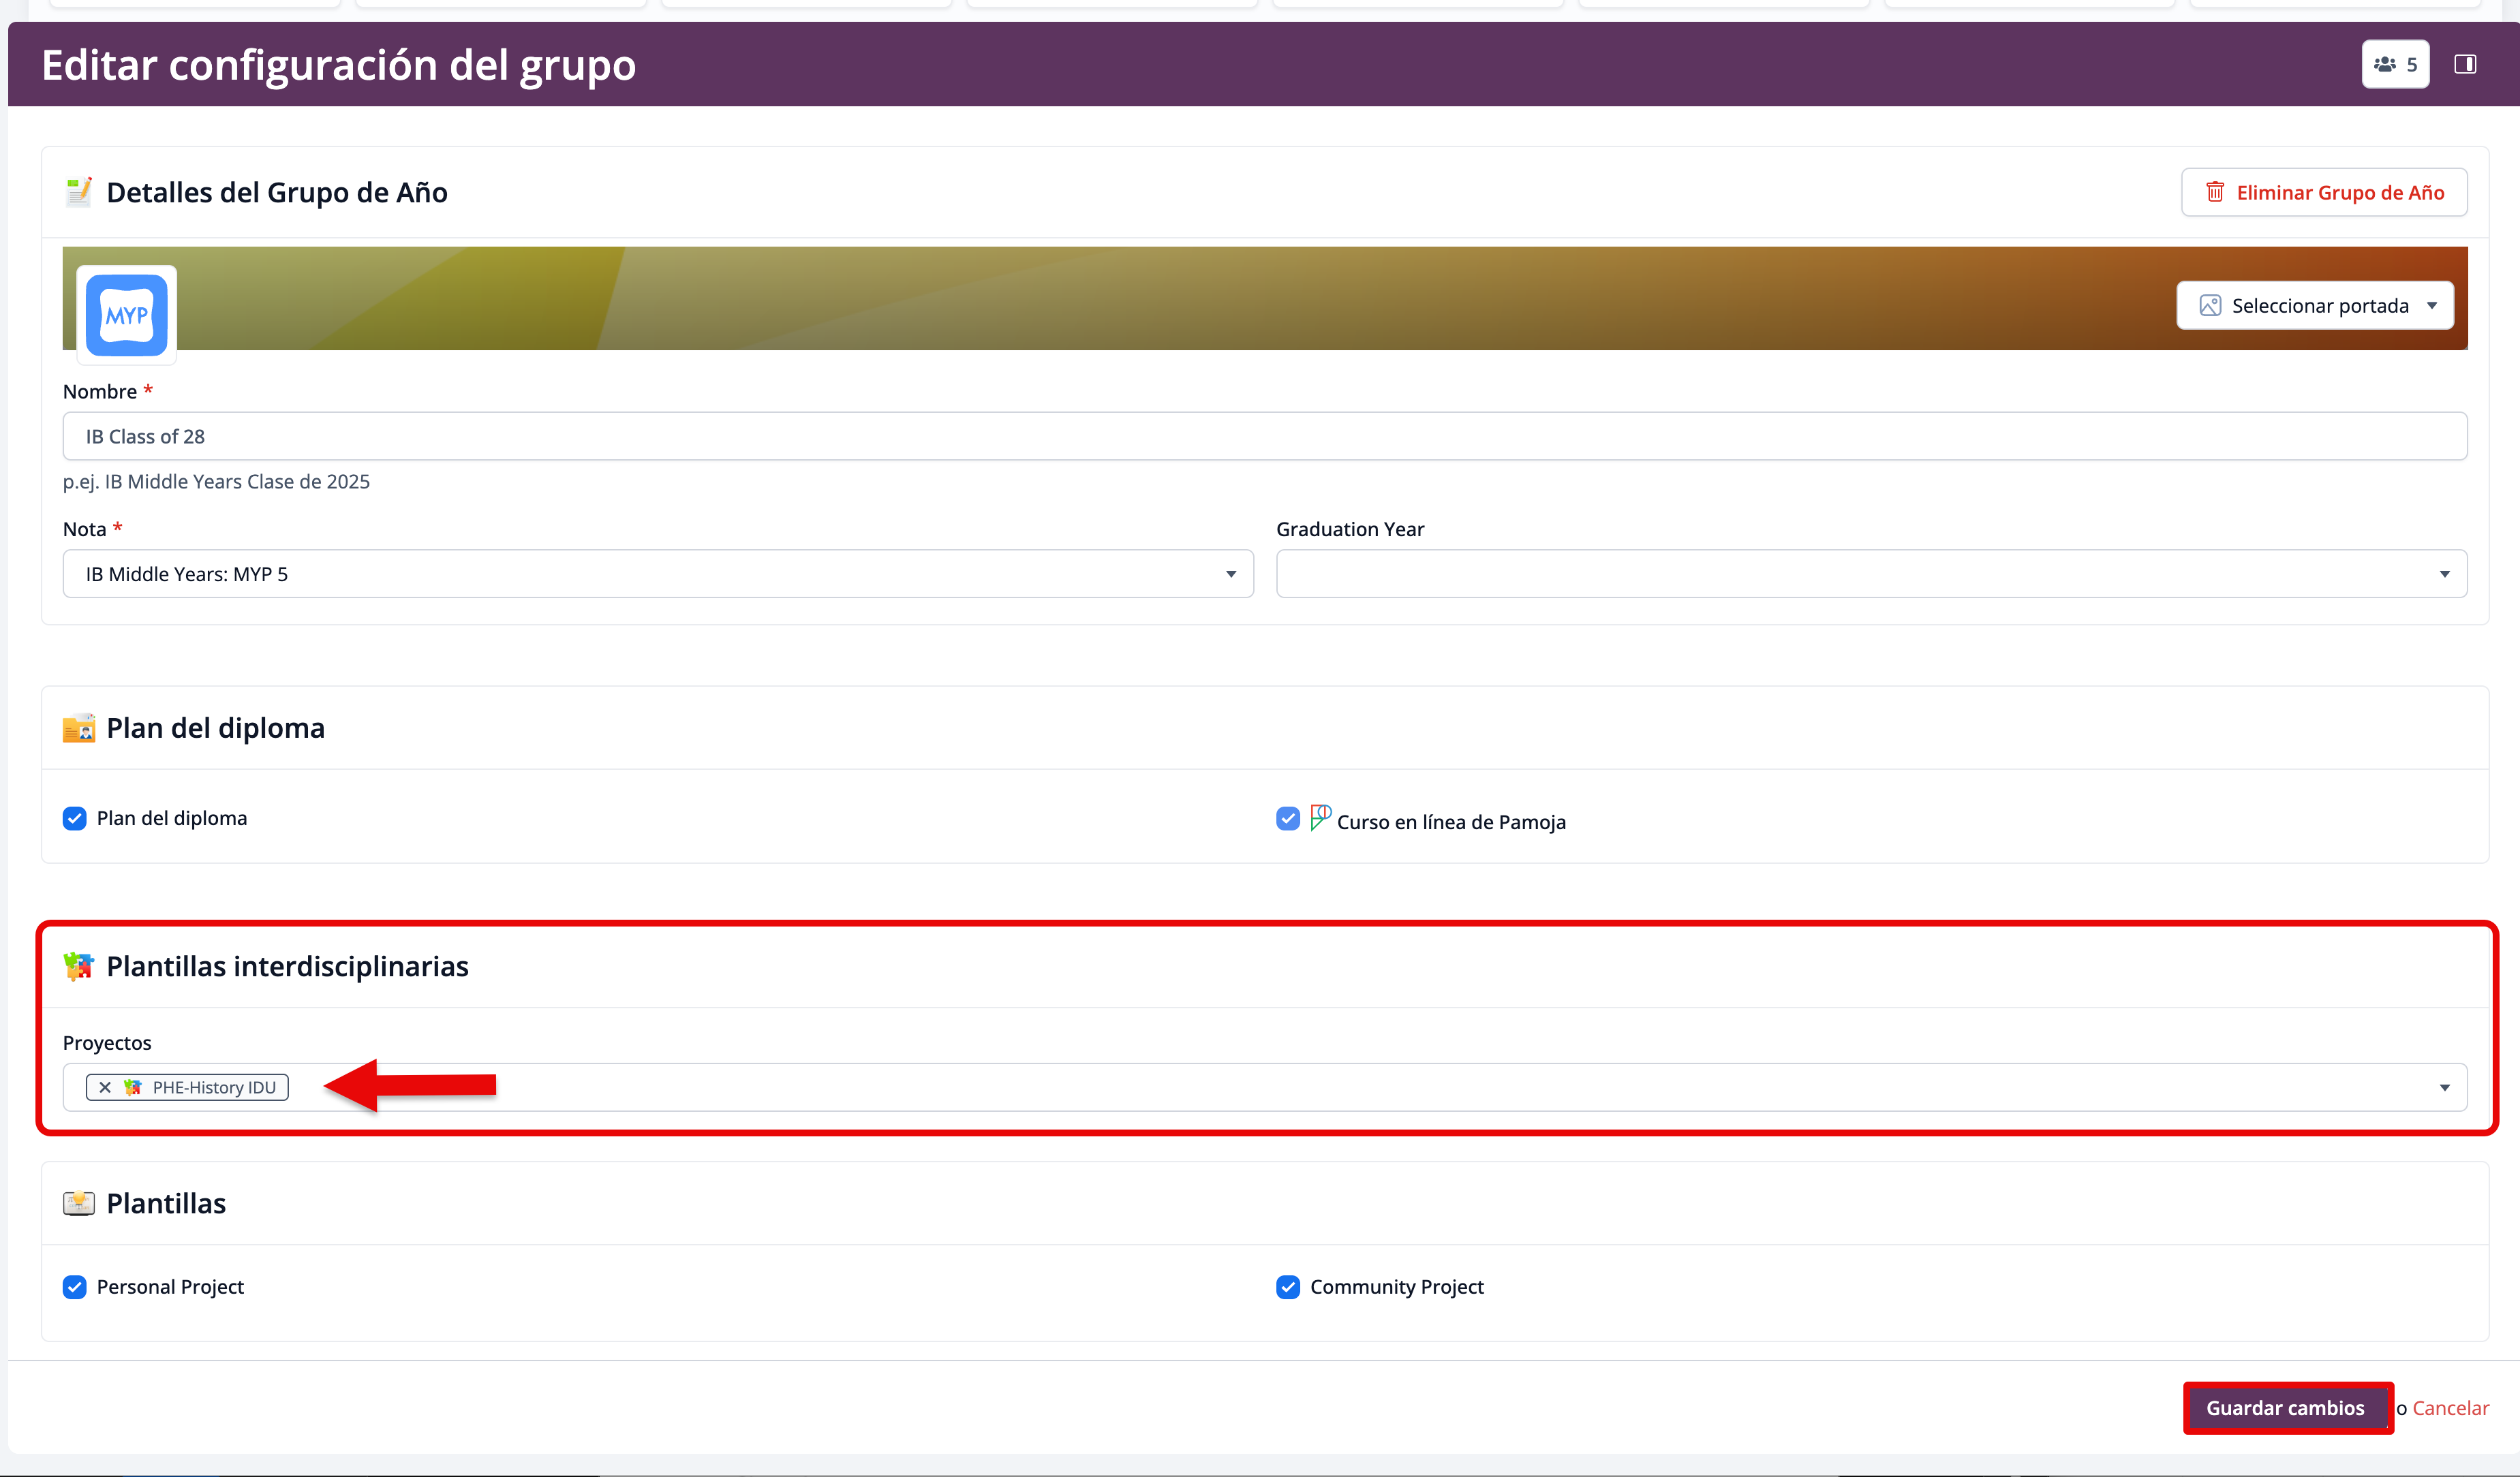This screenshot has height=1477, width=2520.
Task: Open the Nota dropdown showing MYP 5
Action: click(x=658, y=574)
